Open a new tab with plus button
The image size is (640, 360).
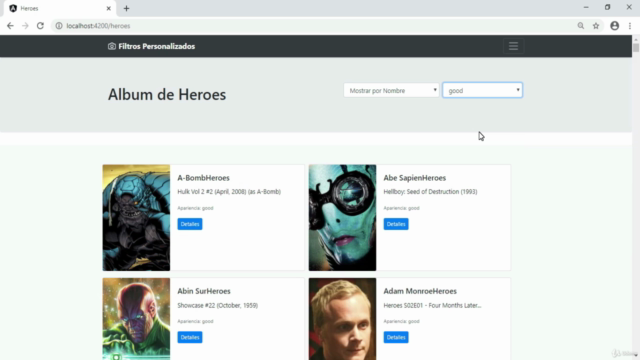[126, 8]
